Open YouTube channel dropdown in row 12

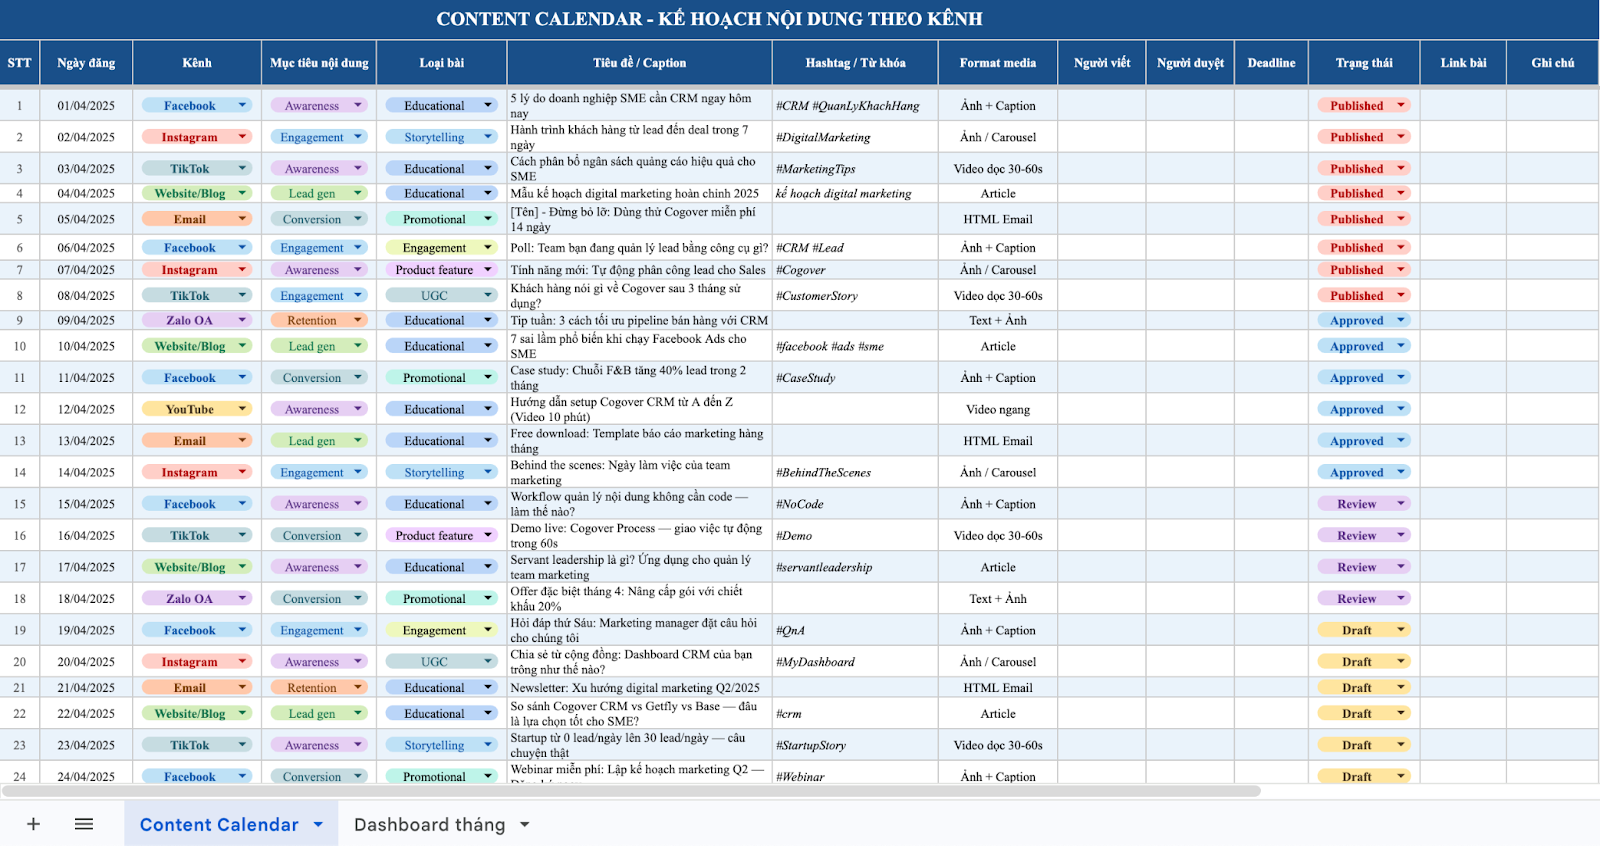tap(242, 409)
